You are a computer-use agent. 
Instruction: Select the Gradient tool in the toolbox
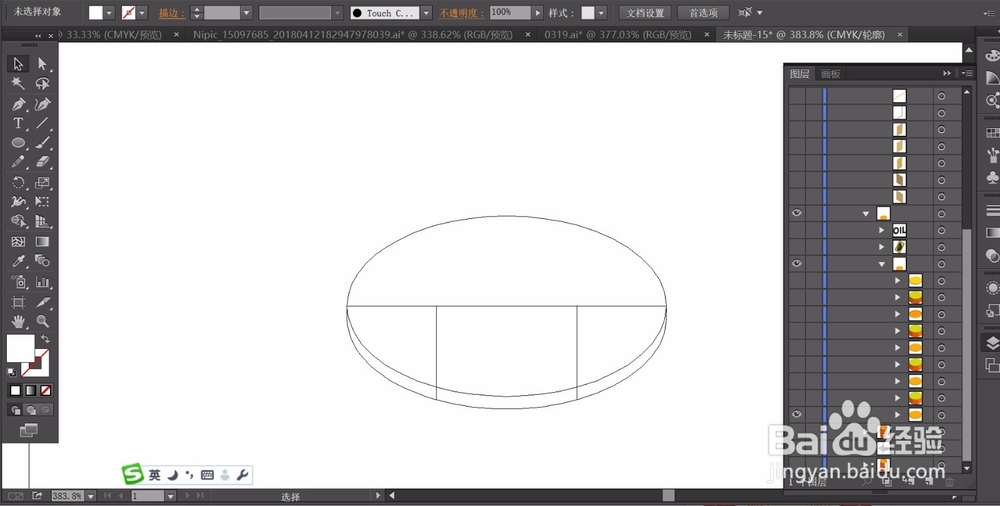42,242
